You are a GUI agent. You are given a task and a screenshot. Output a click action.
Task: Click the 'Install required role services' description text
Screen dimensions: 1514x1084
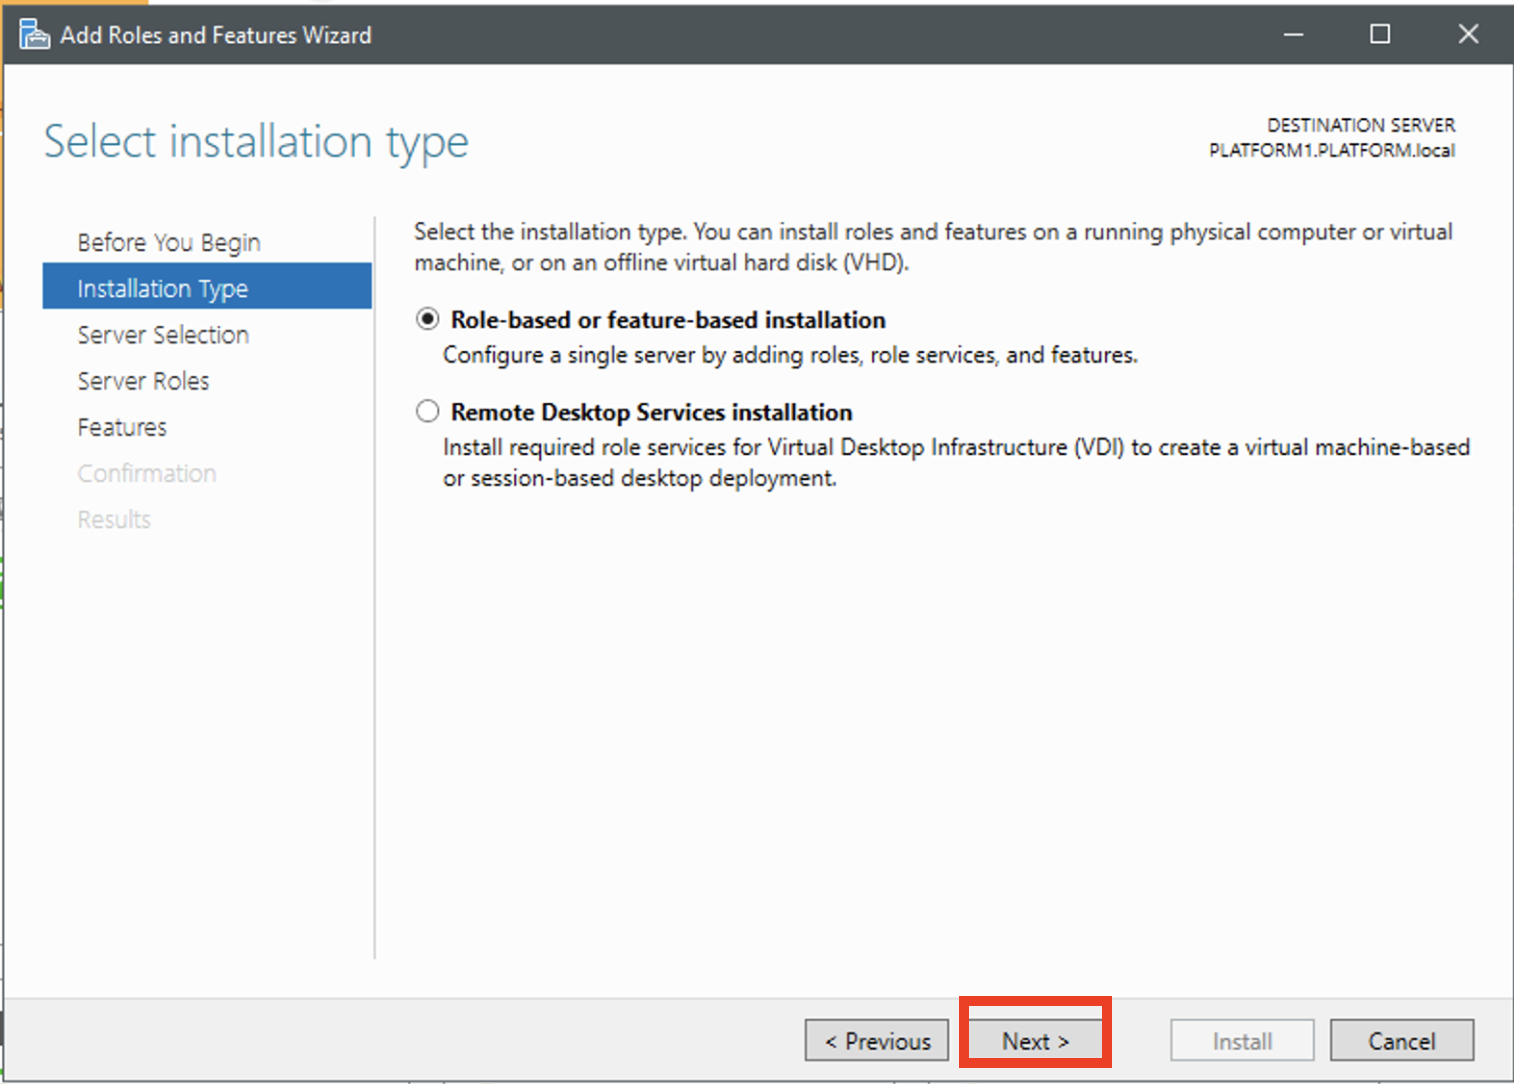(956, 462)
